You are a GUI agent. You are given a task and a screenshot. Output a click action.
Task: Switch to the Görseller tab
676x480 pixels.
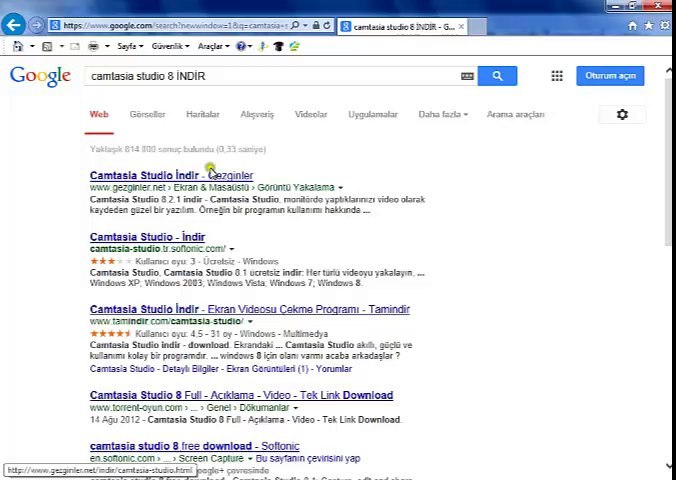(147, 114)
